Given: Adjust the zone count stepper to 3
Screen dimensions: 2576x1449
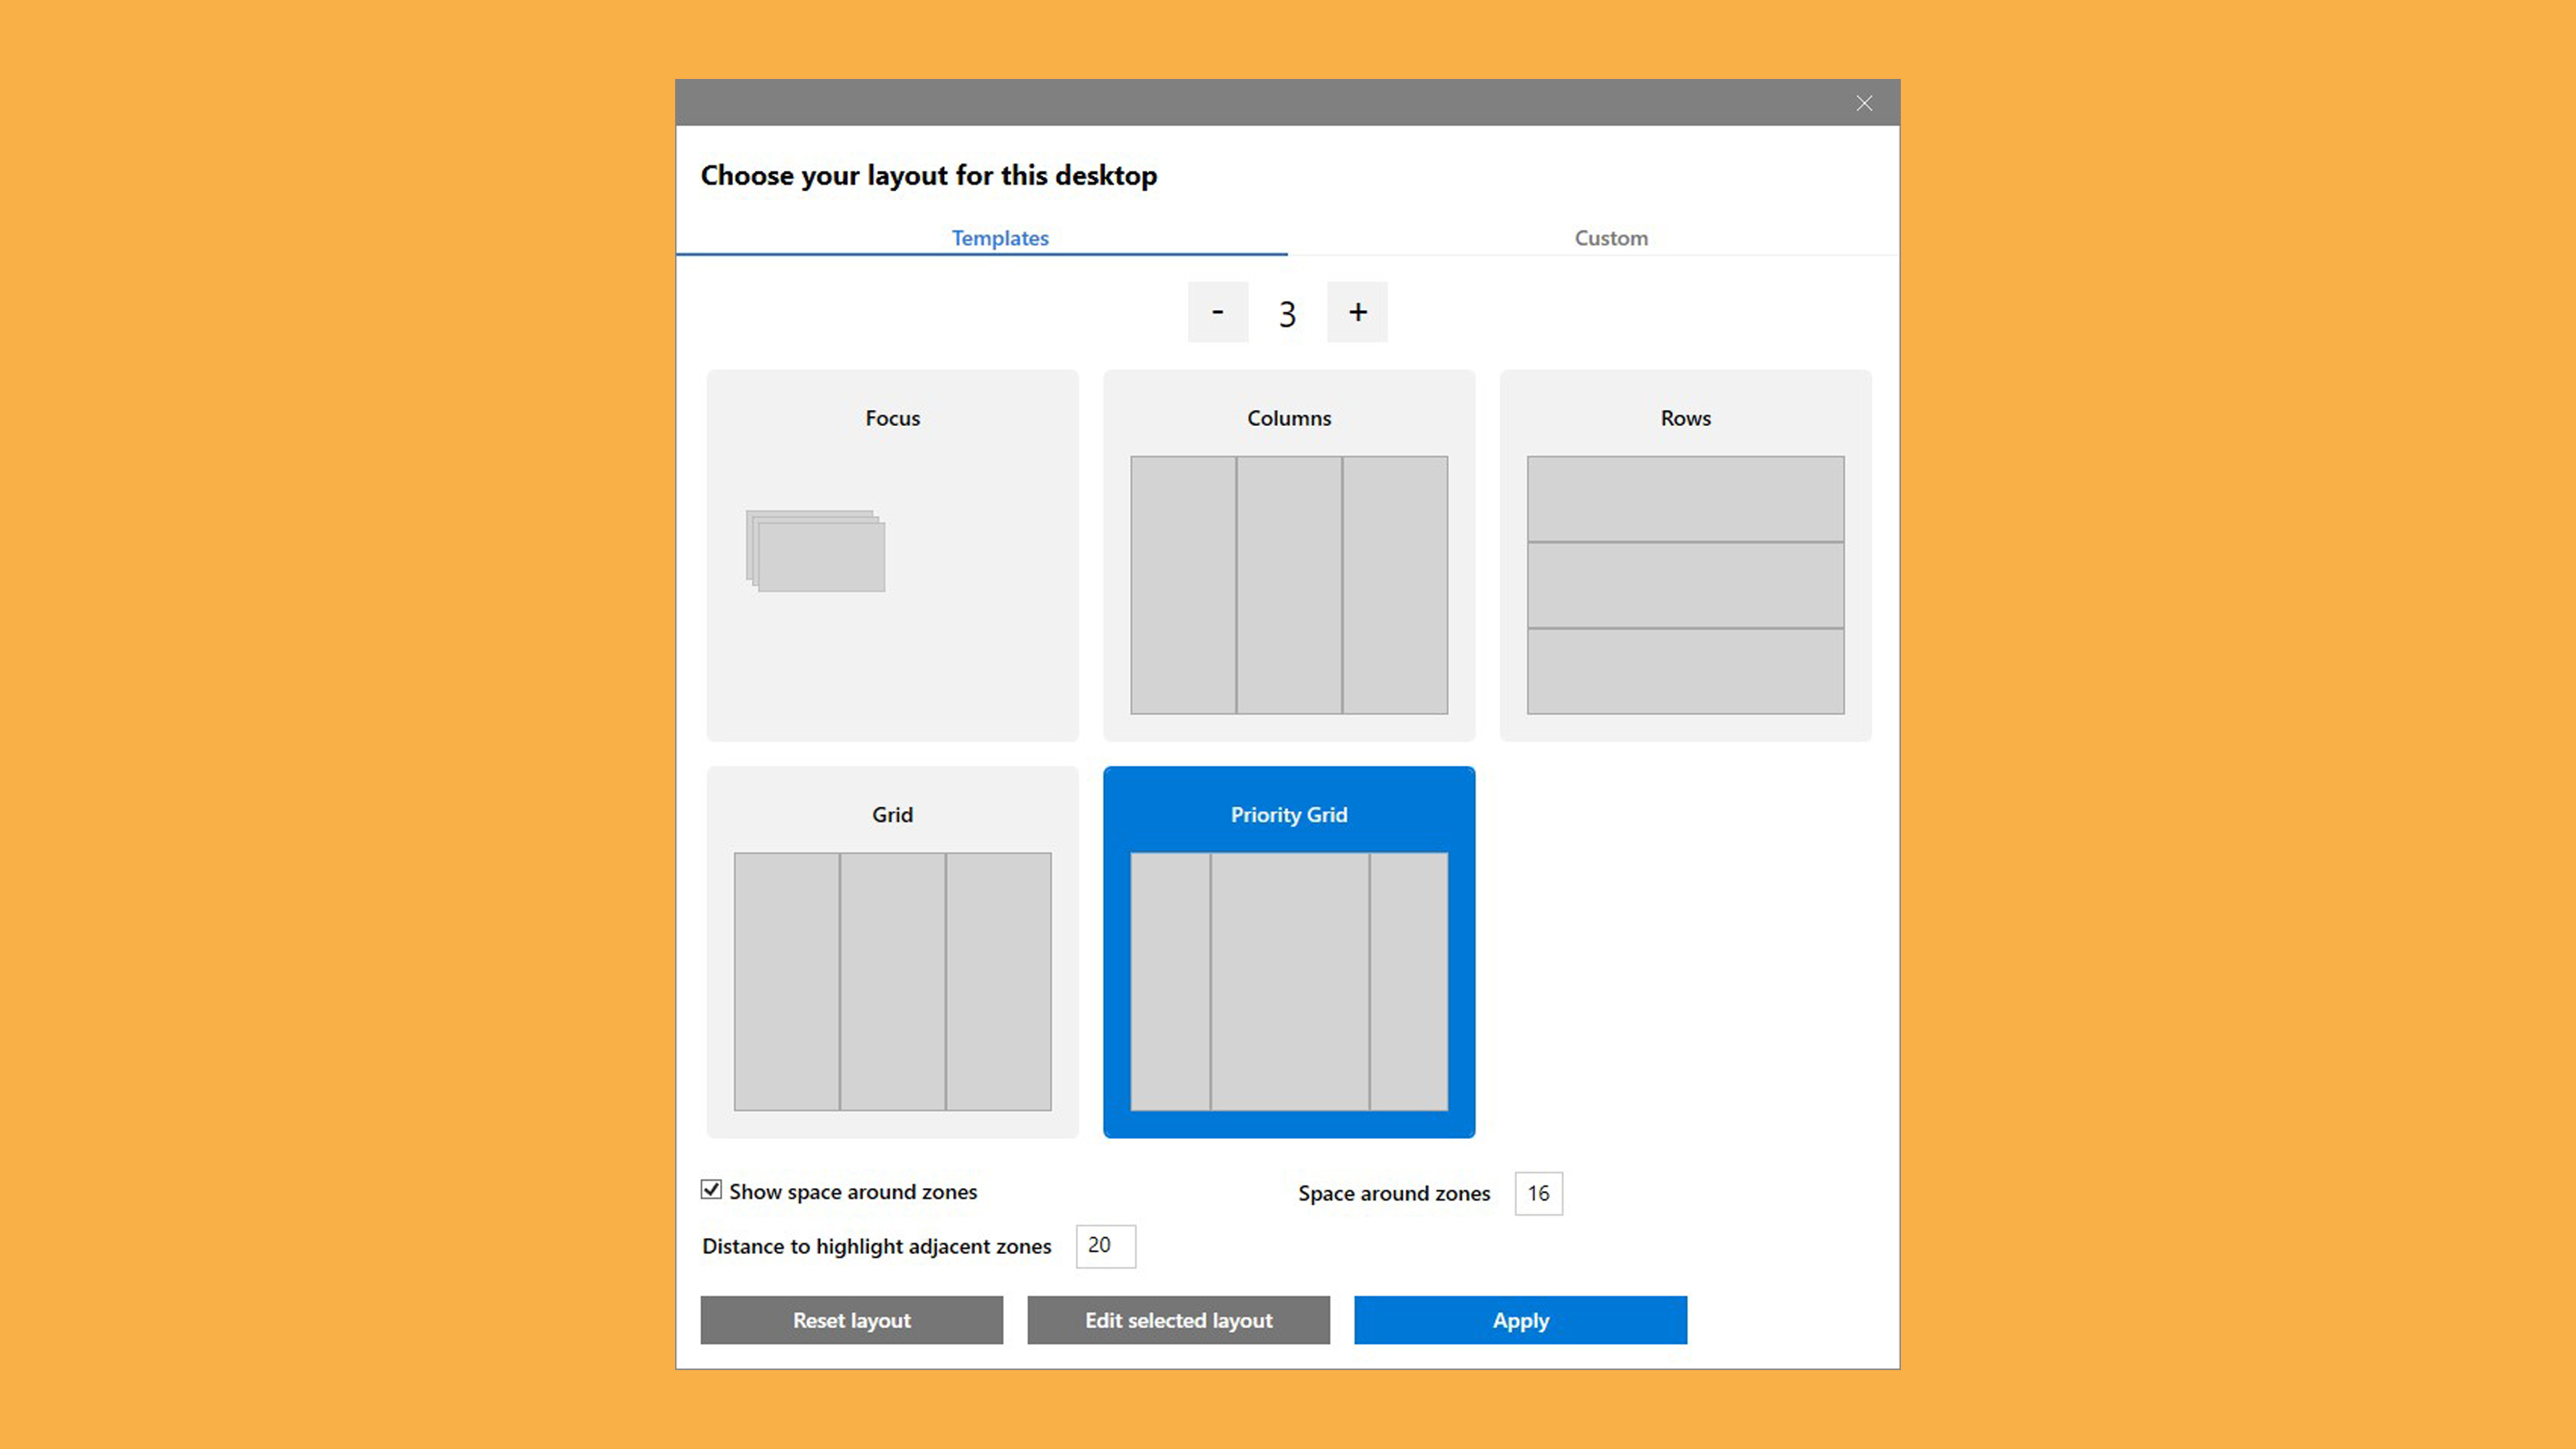Looking at the screenshot, I should pyautogui.click(x=1288, y=312).
